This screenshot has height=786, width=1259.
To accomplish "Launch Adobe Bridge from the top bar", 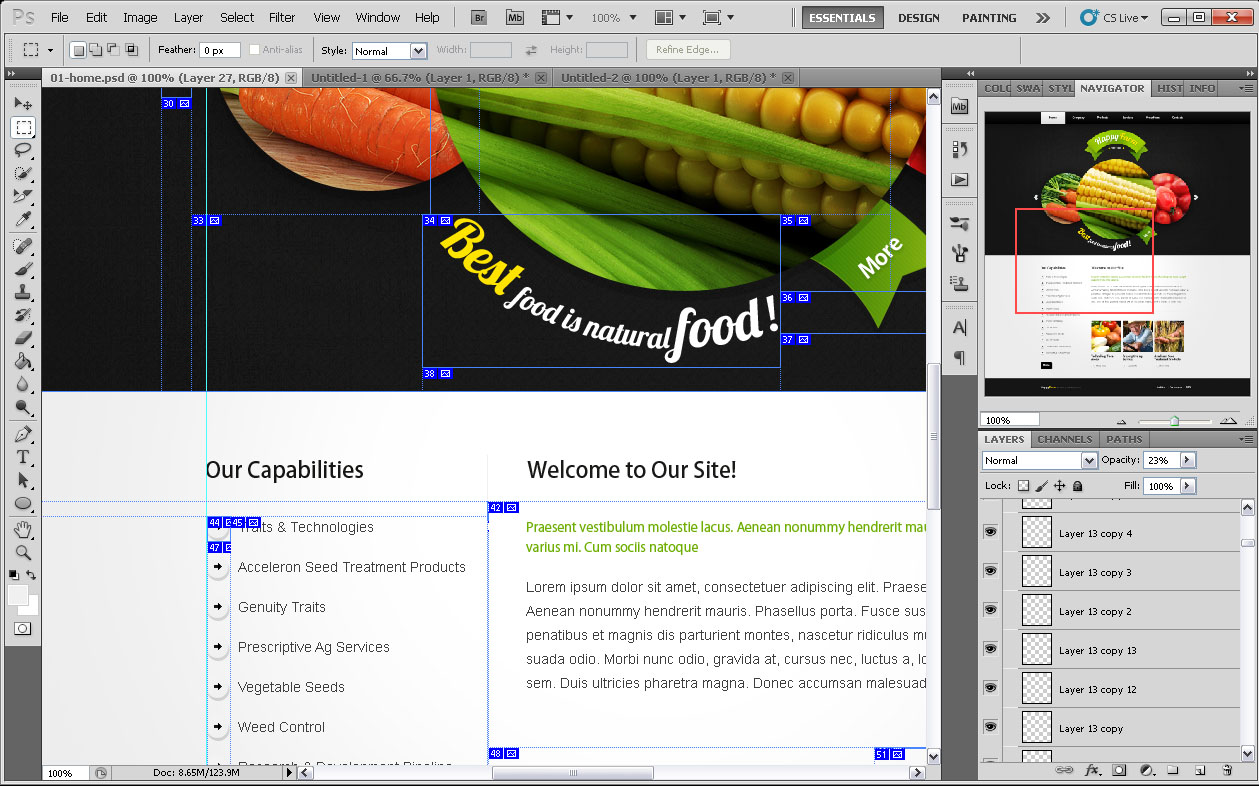I will click(479, 18).
